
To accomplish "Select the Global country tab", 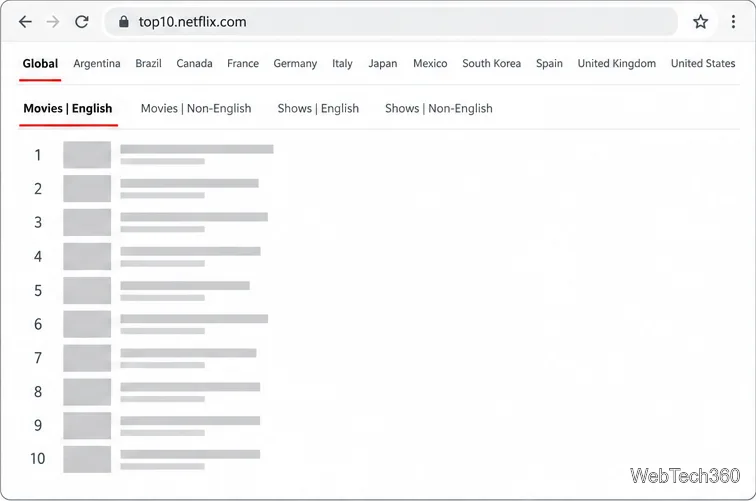I will [40, 64].
